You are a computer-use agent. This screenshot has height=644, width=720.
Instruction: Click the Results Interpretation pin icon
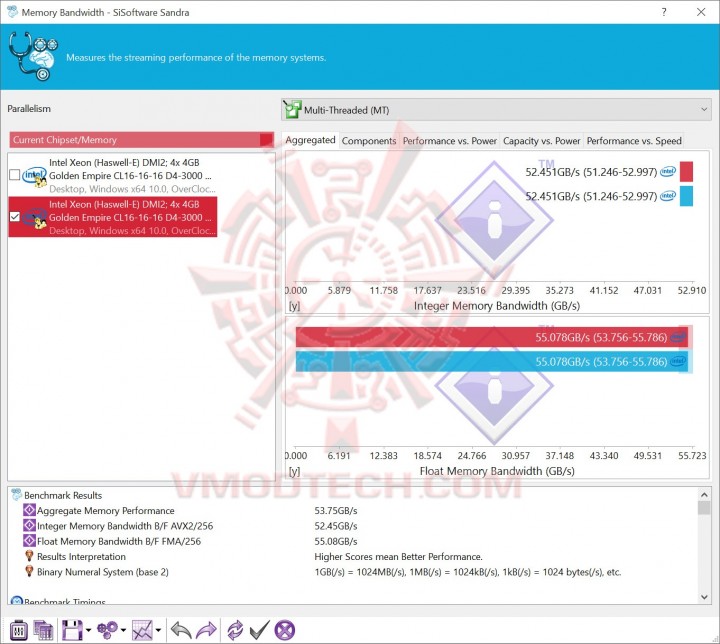29,556
